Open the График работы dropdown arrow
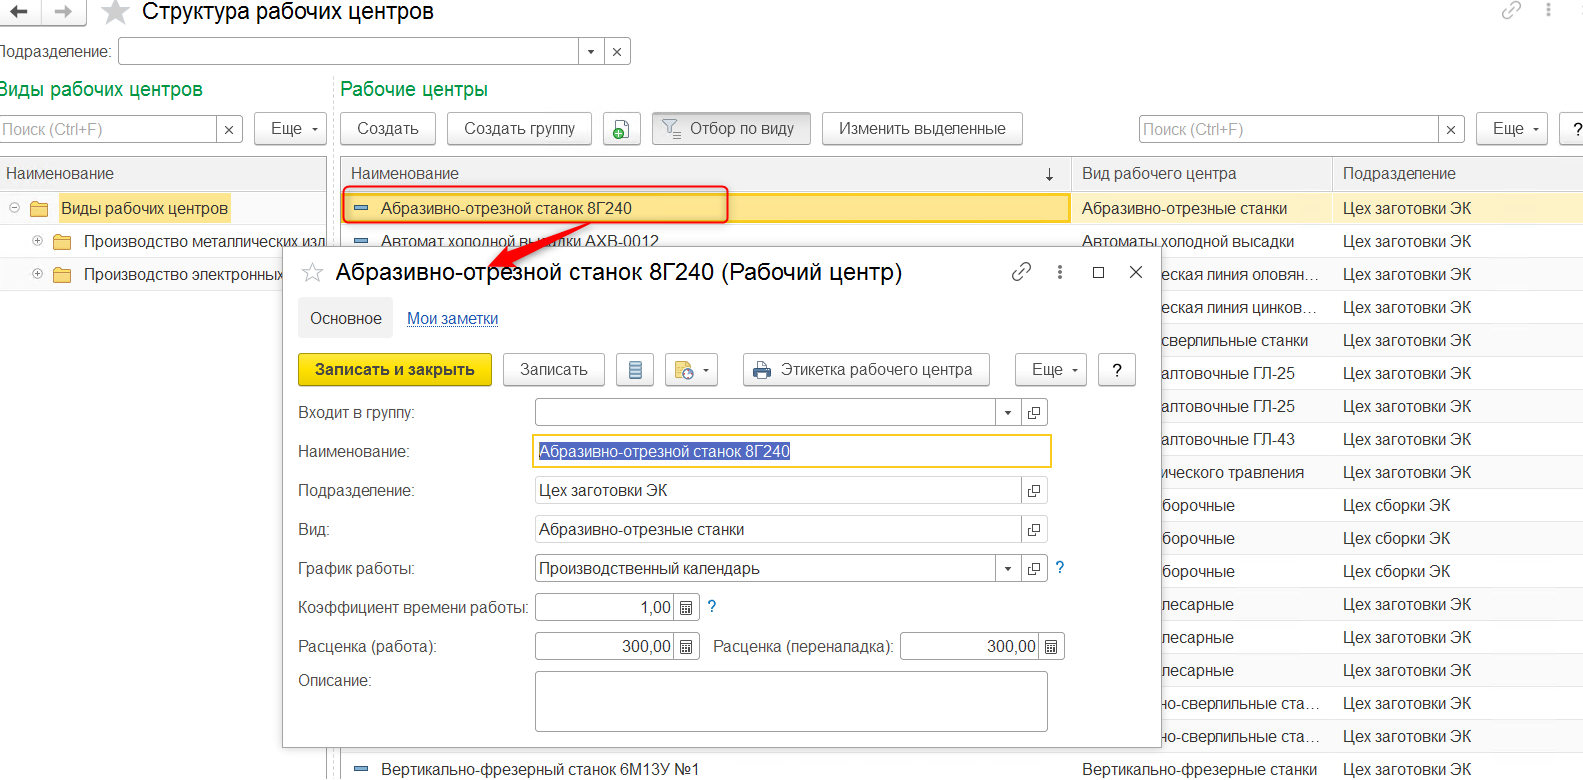Image resolution: width=1583 pixels, height=780 pixels. [1008, 569]
